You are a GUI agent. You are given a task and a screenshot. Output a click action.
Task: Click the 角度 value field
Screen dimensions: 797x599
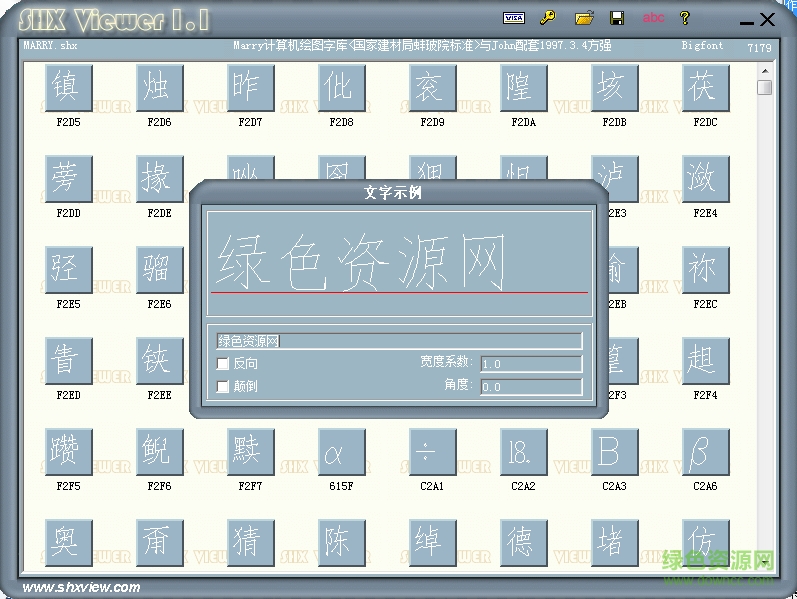[x=531, y=386]
